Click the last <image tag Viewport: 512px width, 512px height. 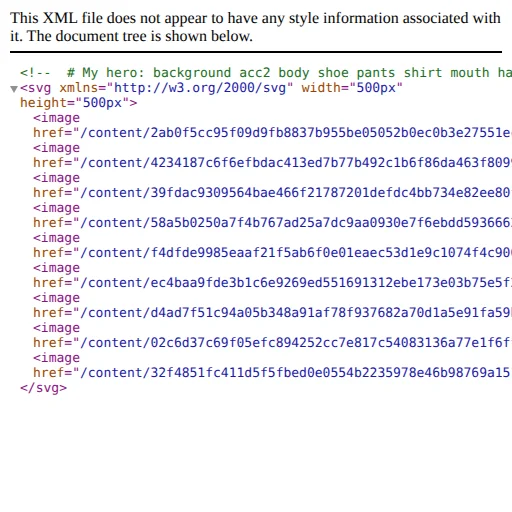[56, 358]
